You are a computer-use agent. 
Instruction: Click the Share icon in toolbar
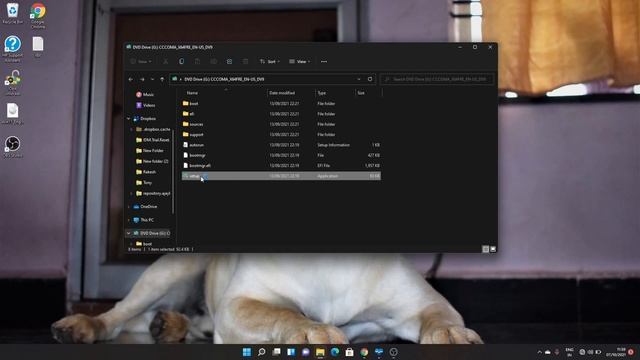(x=229, y=62)
